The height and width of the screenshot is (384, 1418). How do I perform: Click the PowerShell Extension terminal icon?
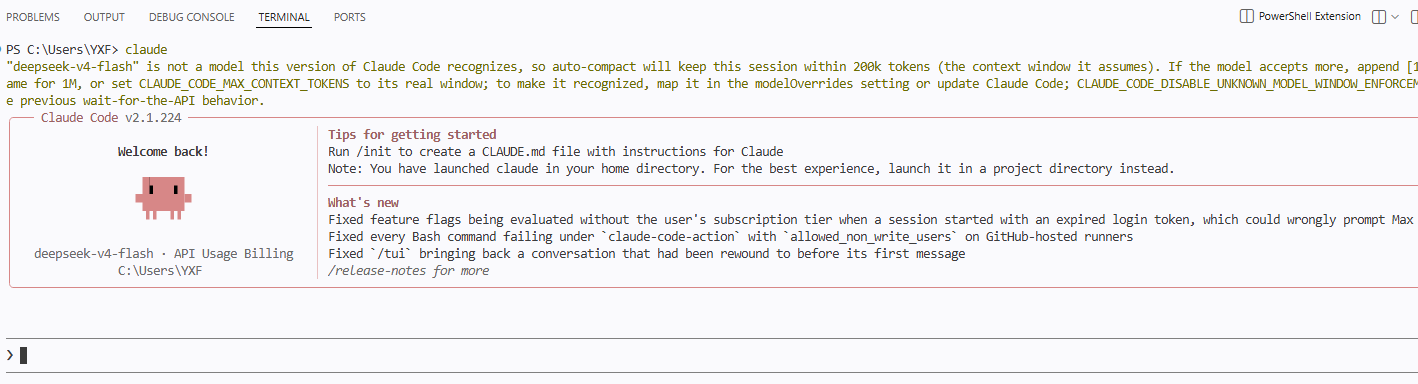pos(1246,17)
